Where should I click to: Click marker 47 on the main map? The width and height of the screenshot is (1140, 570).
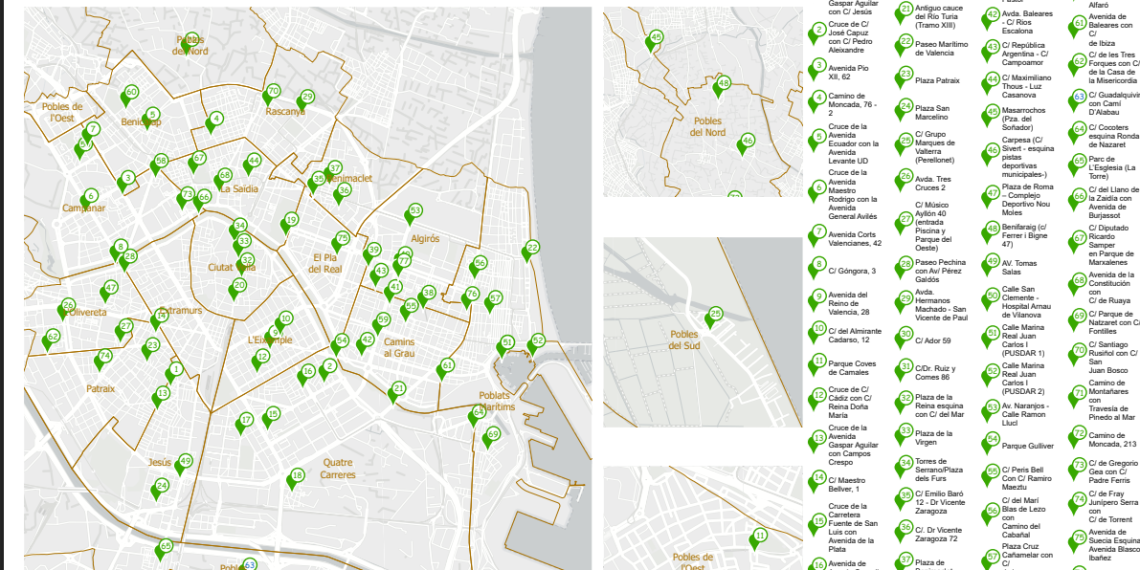point(109,292)
